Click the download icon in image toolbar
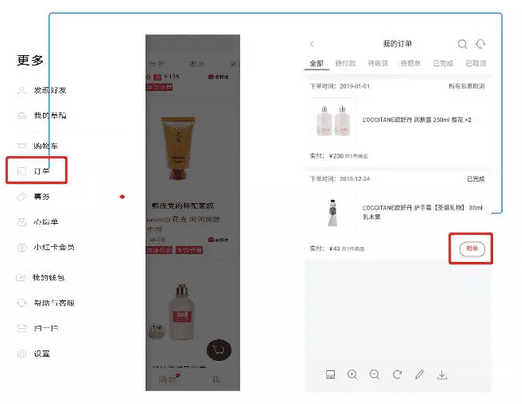522x404 pixels. click(442, 375)
